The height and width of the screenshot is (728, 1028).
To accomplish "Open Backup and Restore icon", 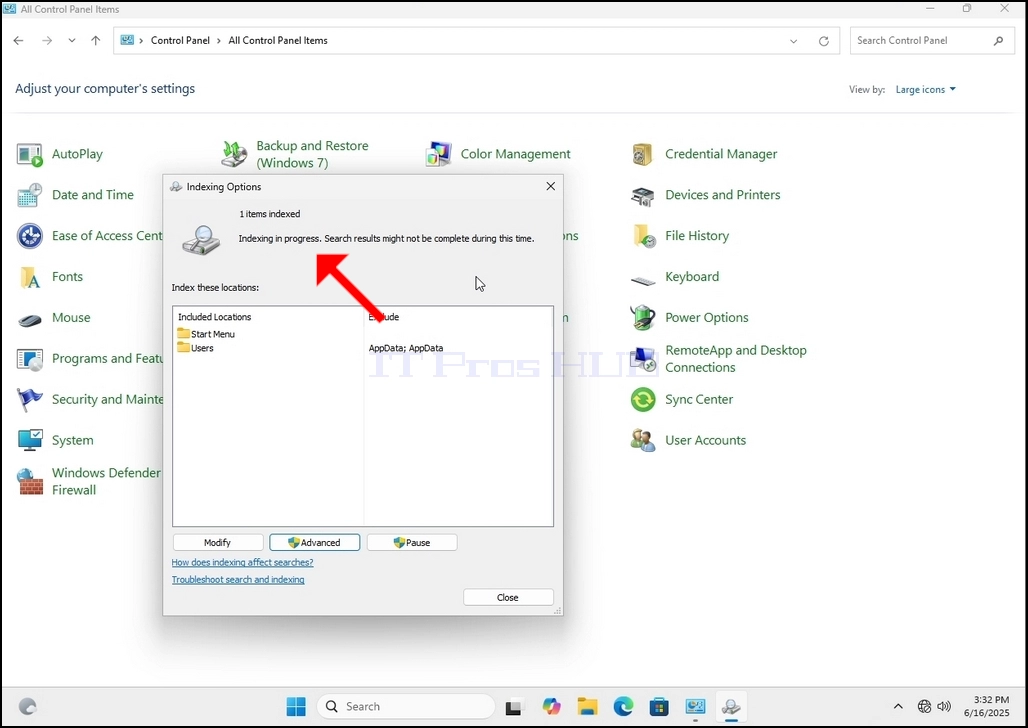I will [x=234, y=155].
